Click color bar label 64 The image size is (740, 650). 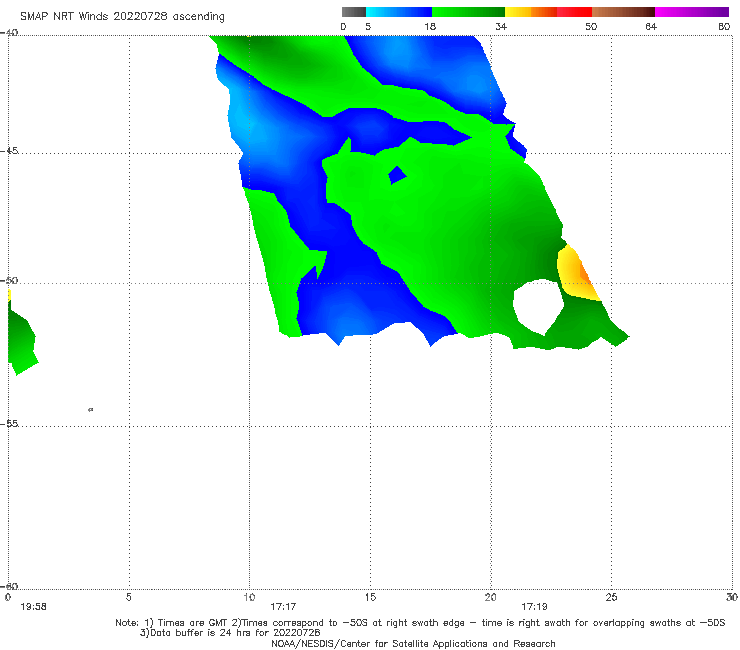pyautogui.click(x=651, y=26)
